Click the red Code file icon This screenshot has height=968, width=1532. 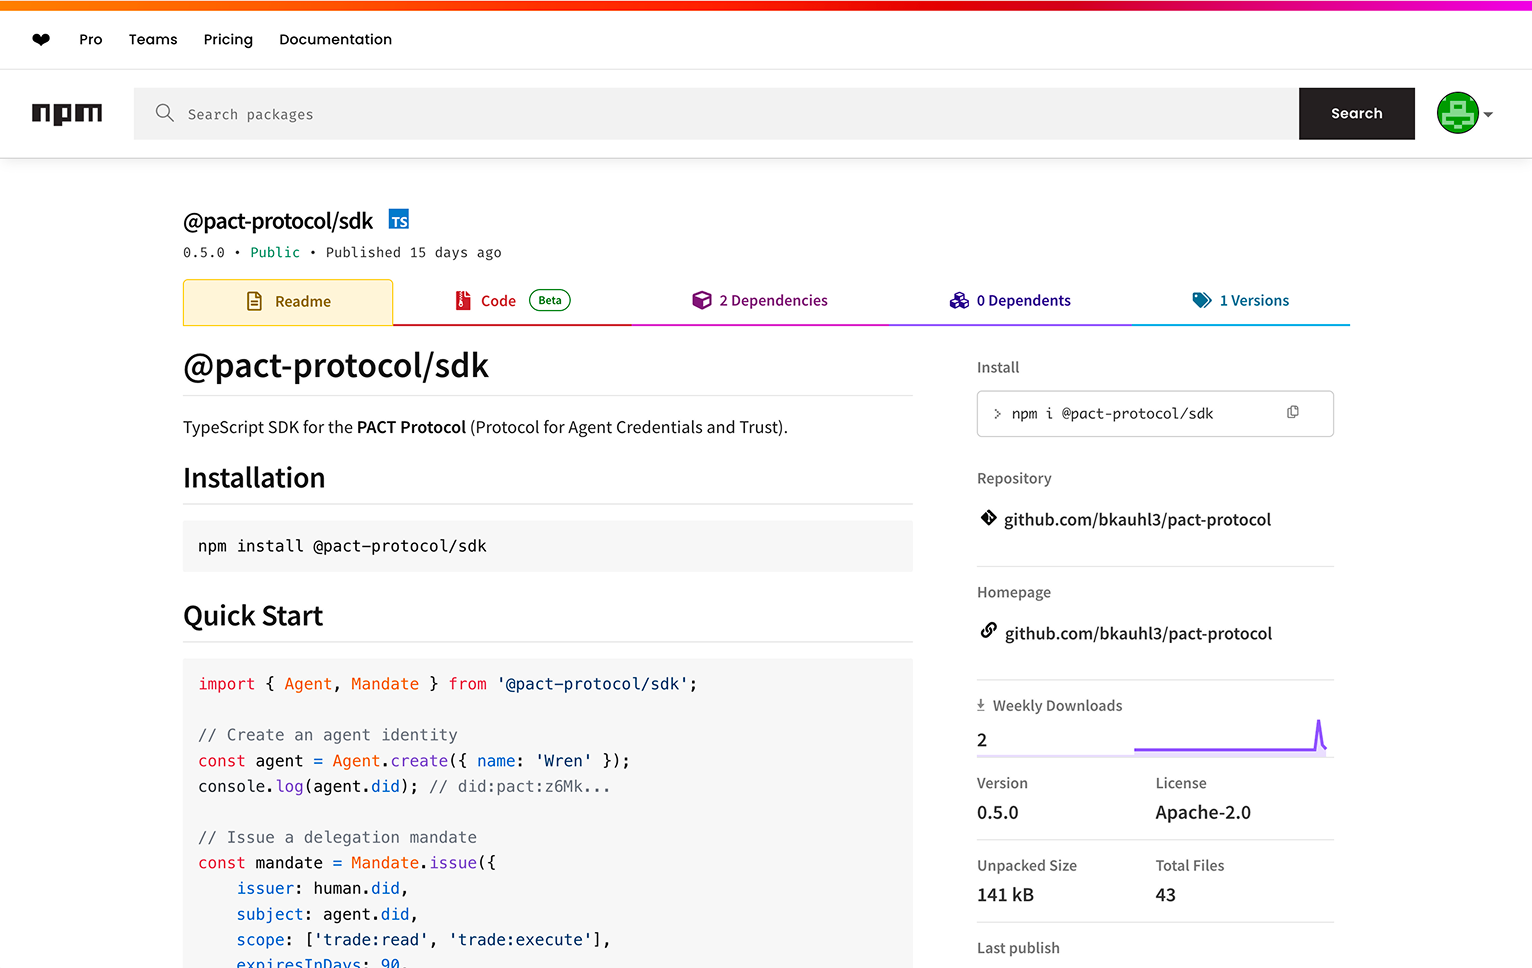463,300
